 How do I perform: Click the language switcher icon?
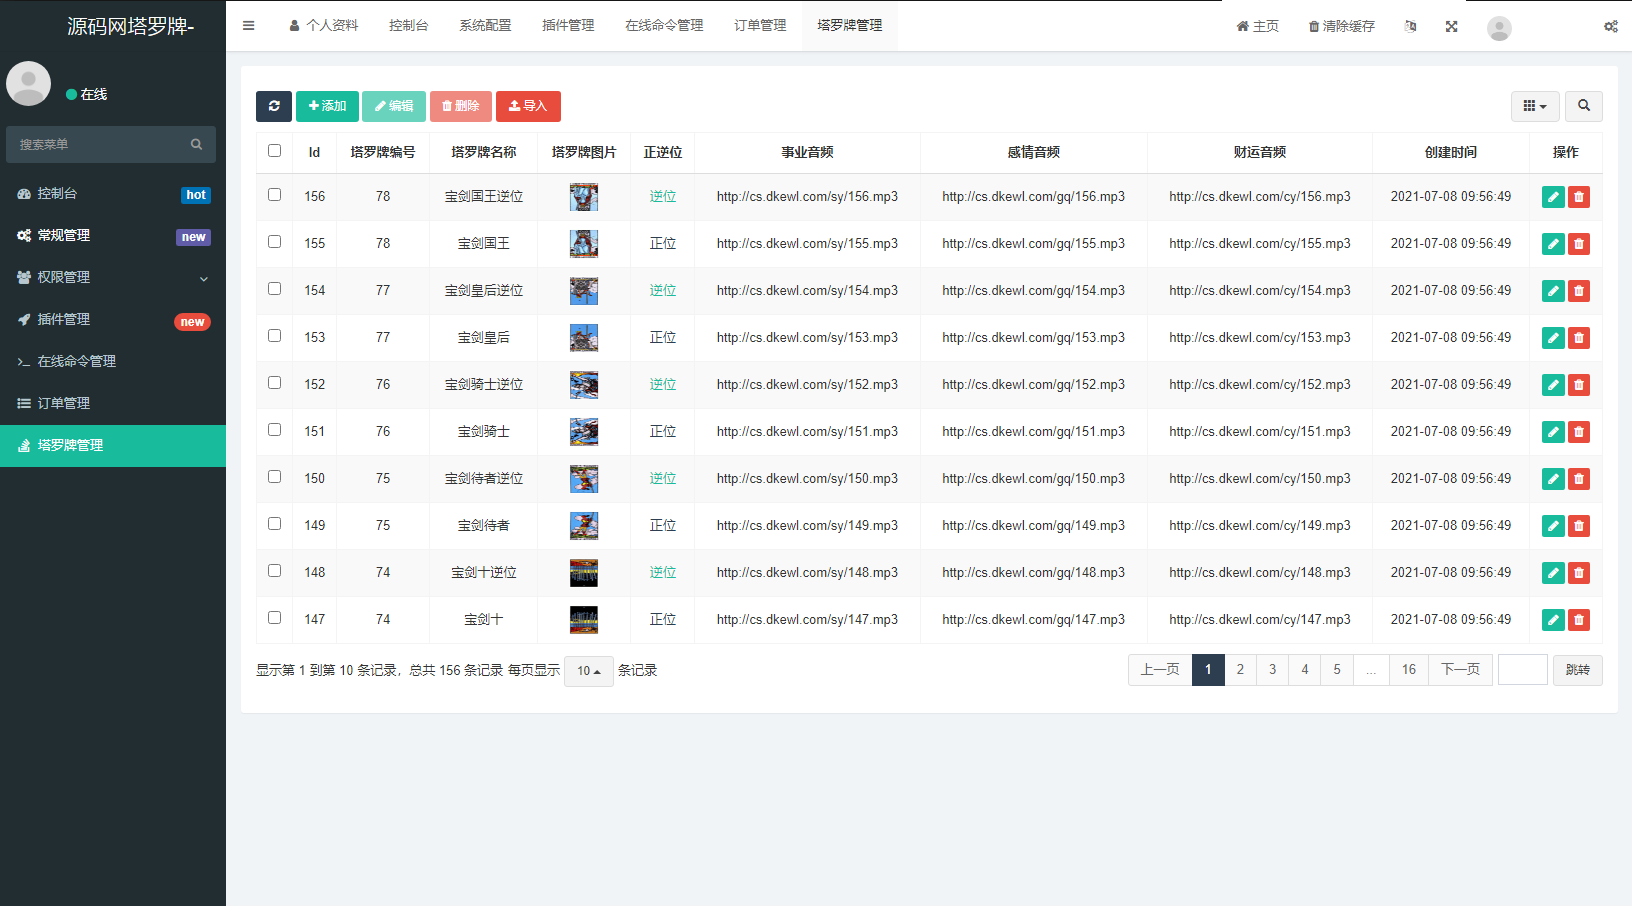1410,27
